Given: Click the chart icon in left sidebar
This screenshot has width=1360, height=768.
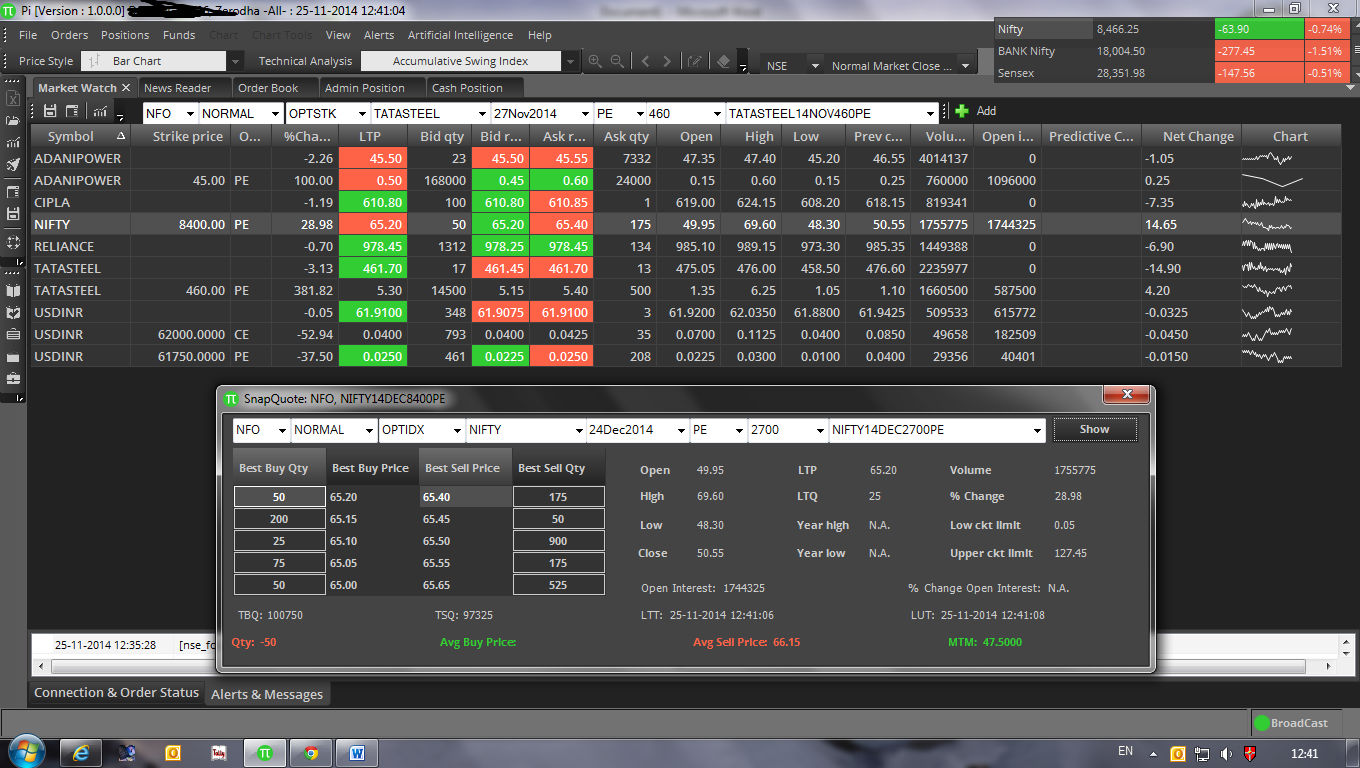Looking at the screenshot, I should click(x=13, y=143).
